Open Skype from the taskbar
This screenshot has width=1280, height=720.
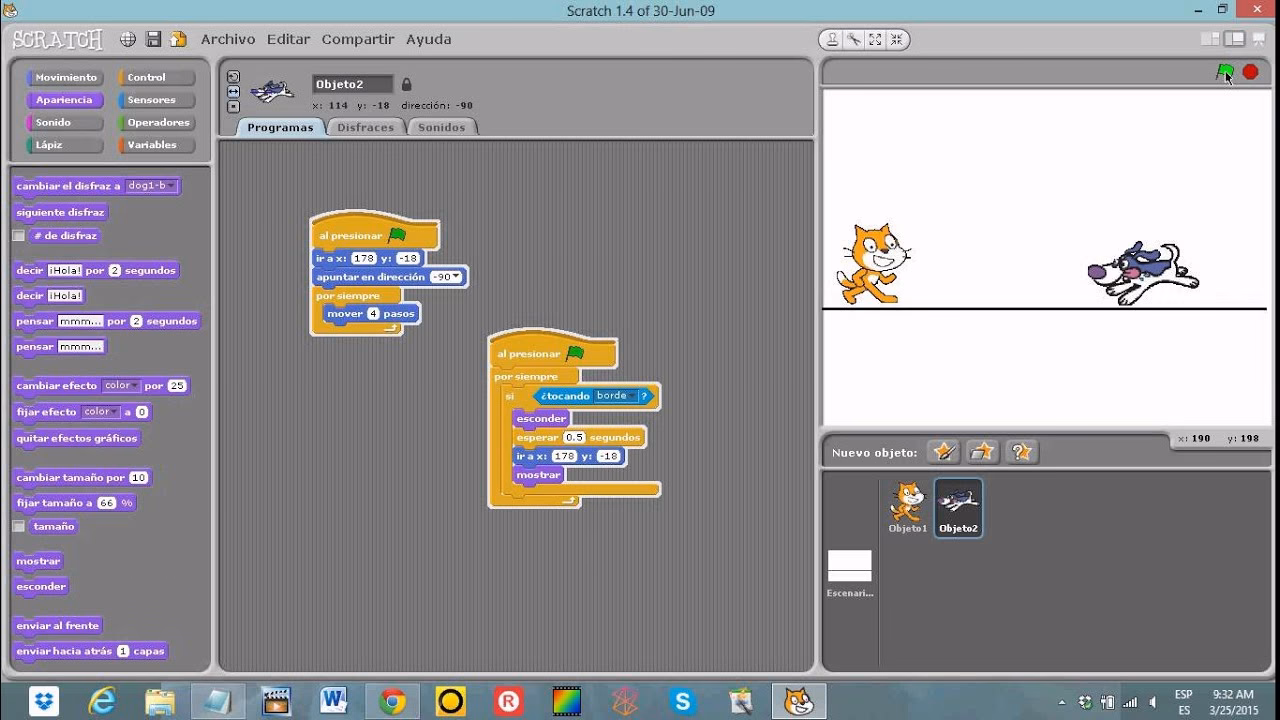click(x=683, y=701)
